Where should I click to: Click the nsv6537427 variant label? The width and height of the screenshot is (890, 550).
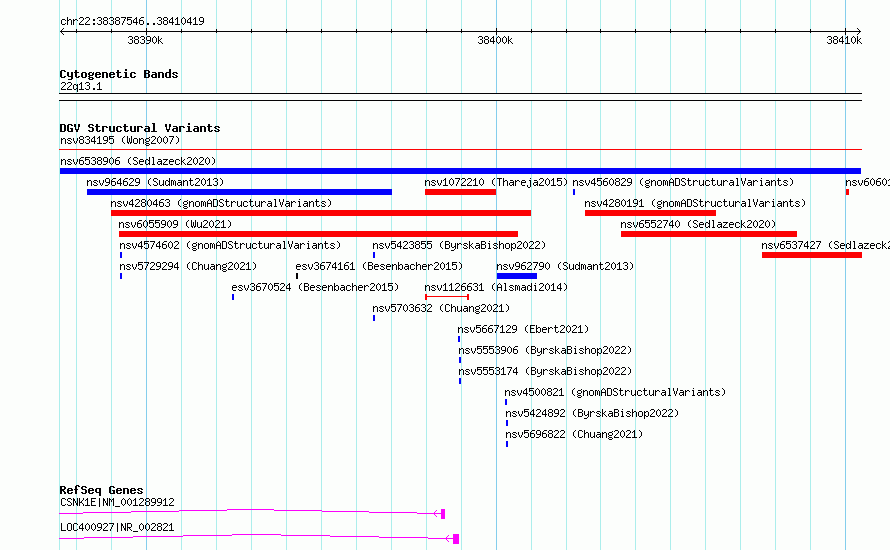(825, 245)
